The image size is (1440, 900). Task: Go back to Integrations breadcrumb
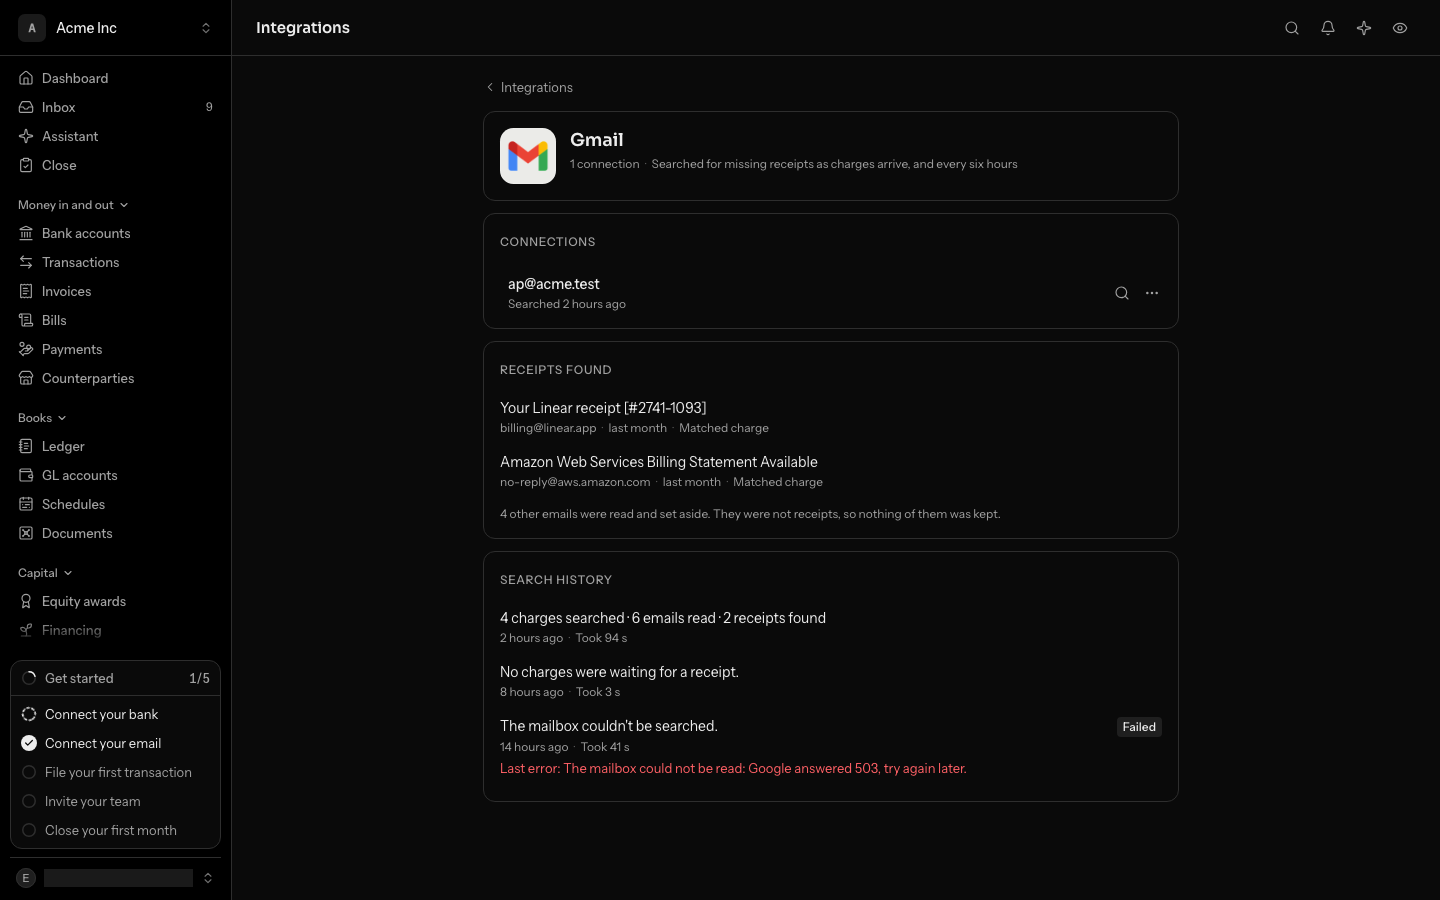529,87
